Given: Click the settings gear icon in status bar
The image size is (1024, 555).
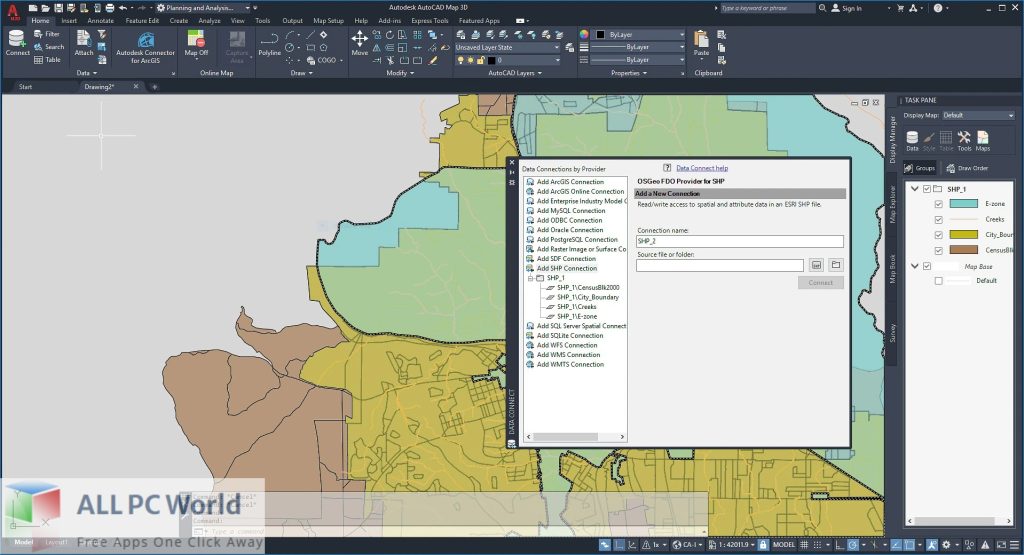Looking at the screenshot, I should point(946,545).
